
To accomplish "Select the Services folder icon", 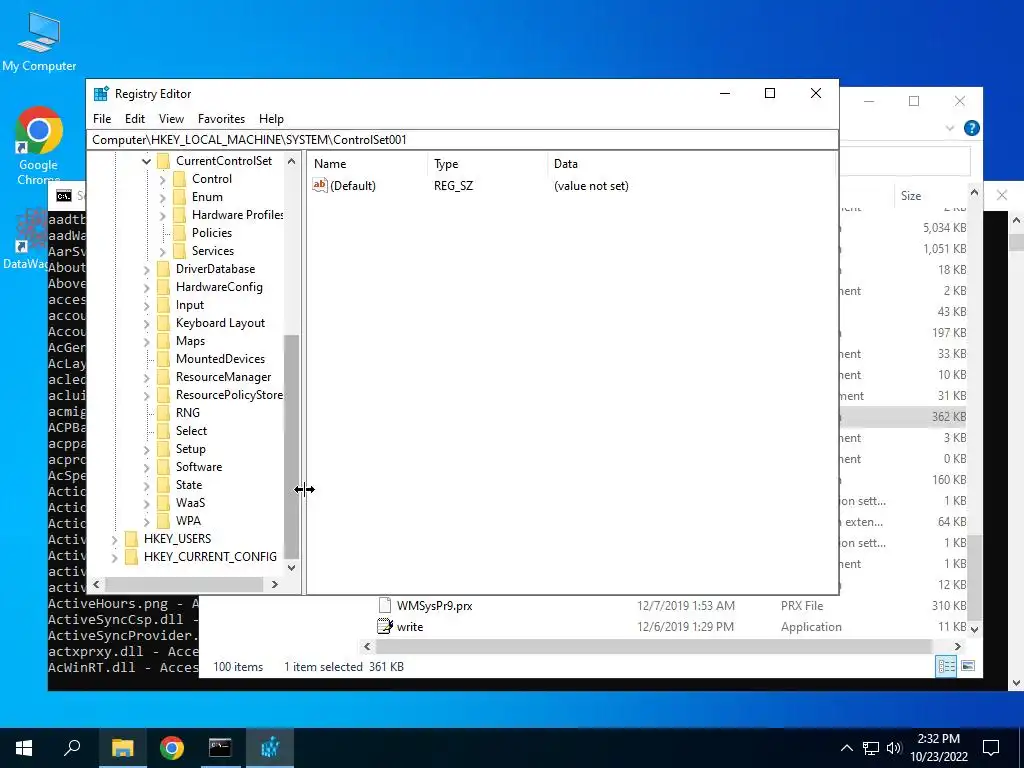I will (x=180, y=251).
